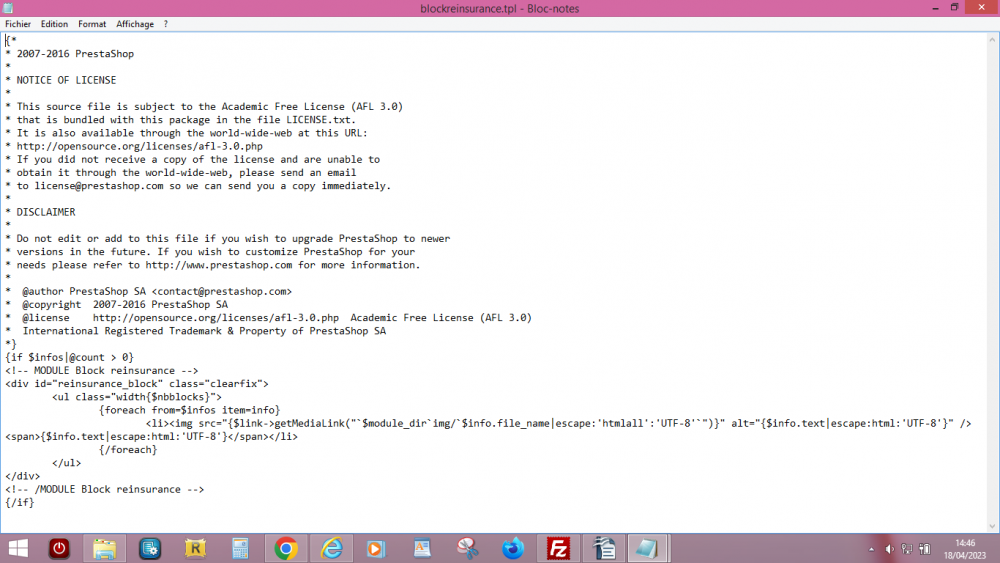The height and width of the screenshot is (563, 1000).
Task: Click license@prestashop.com in the text
Action: click(99, 186)
